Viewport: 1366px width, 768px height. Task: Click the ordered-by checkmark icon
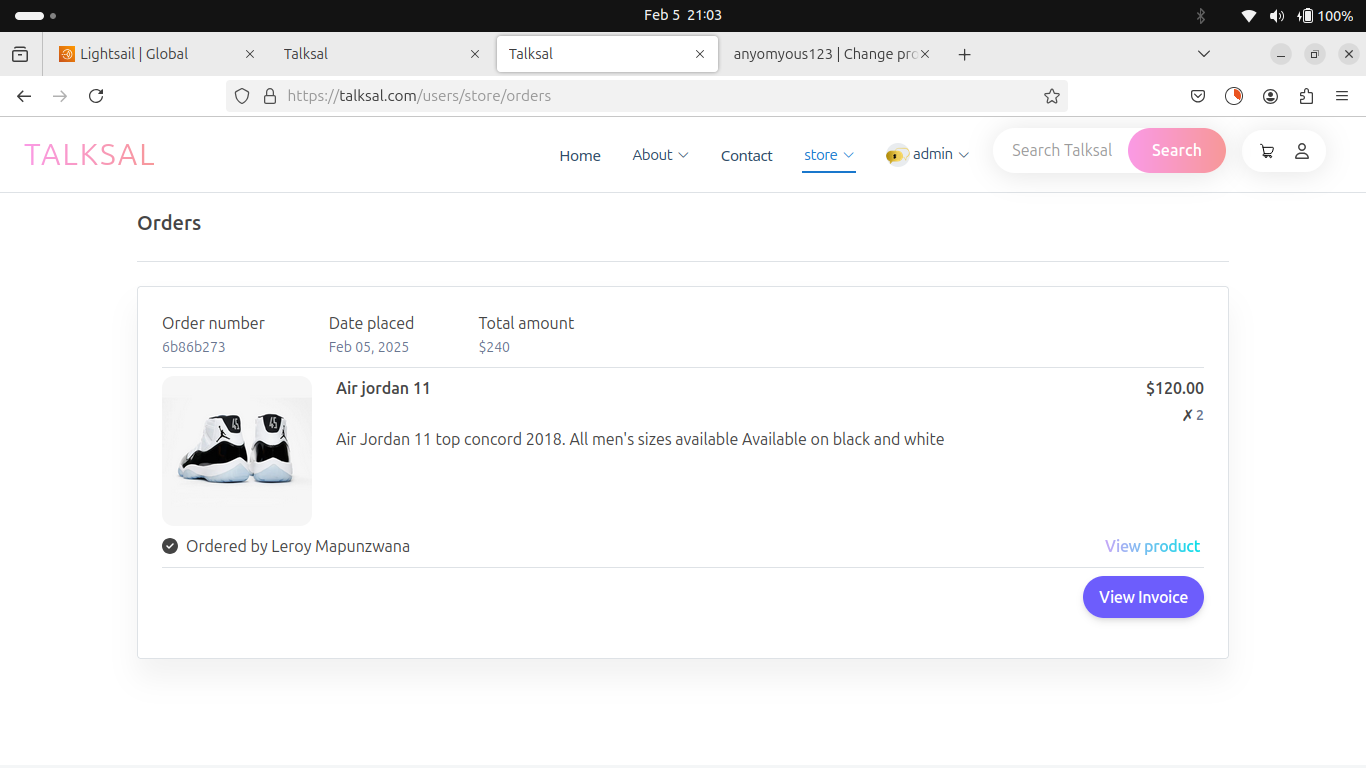point(170,546)
